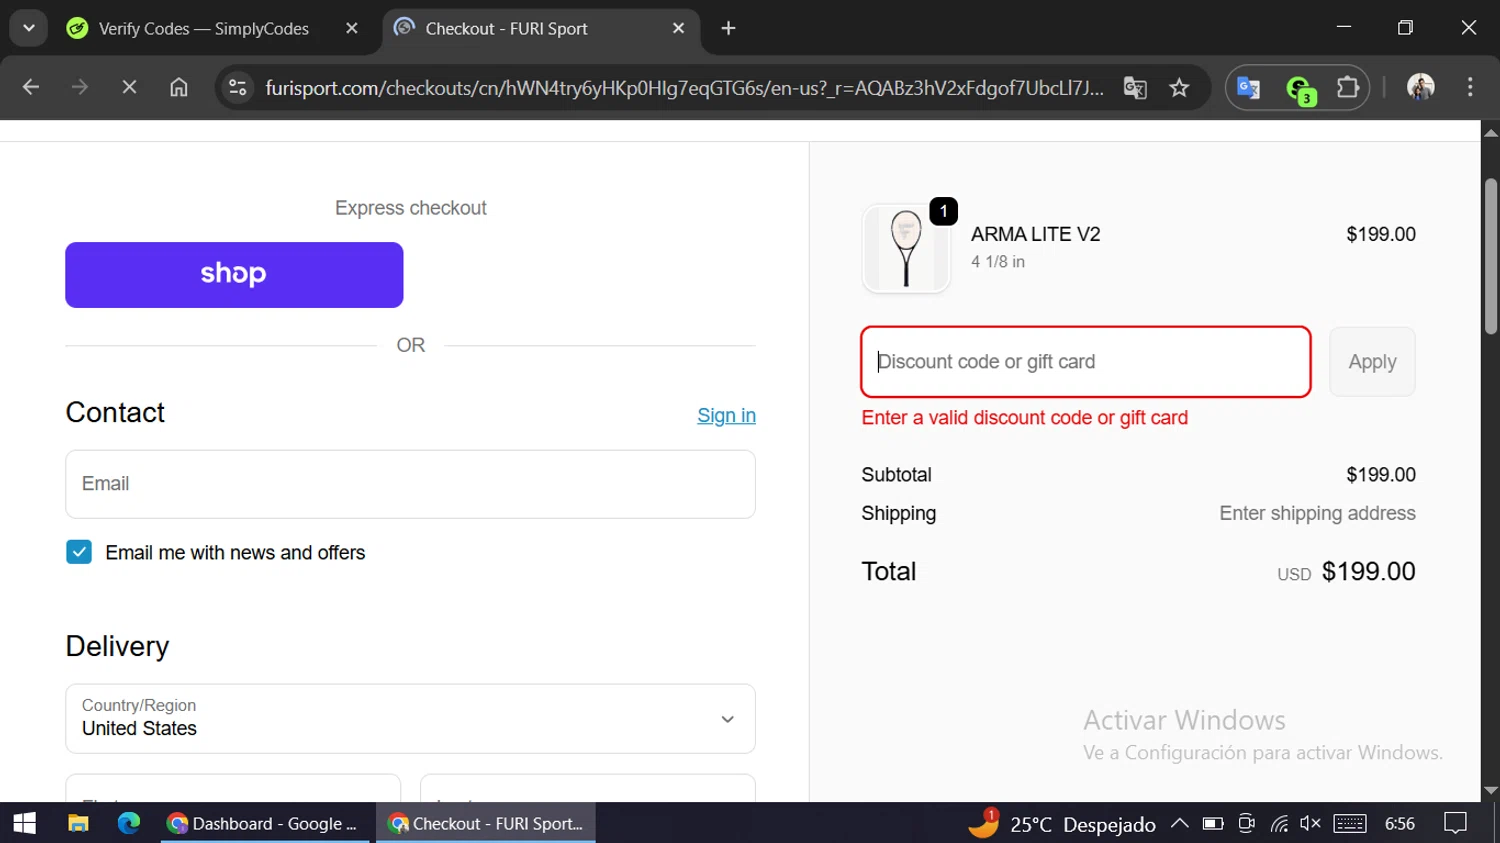Click the Enter shipping address text

pos(1317,513)
